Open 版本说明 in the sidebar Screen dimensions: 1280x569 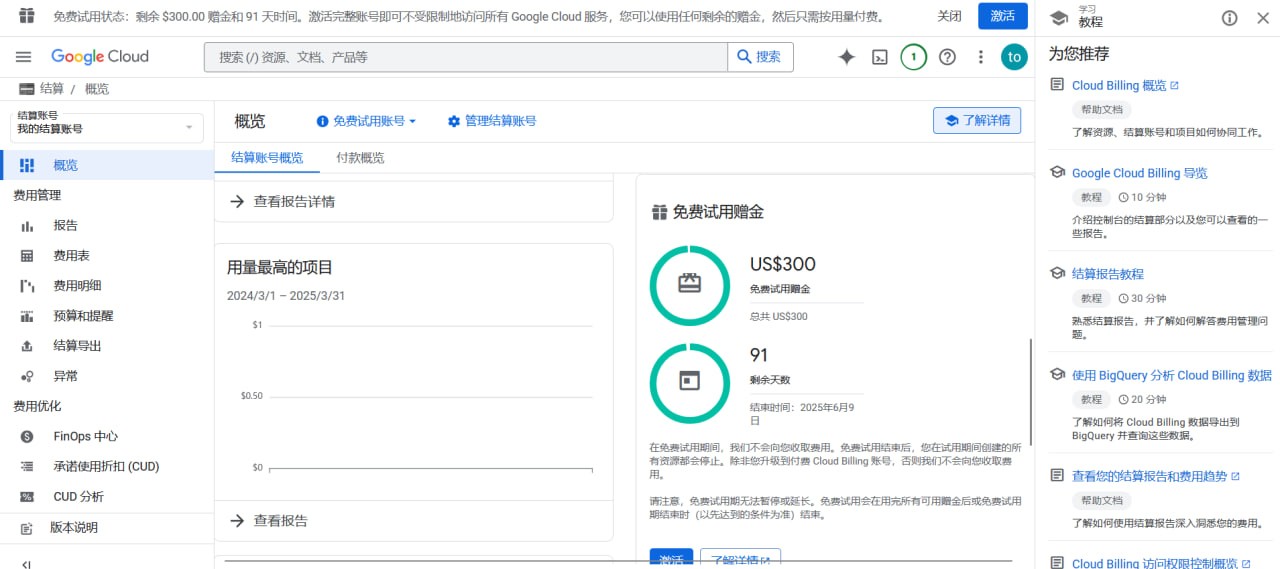[x=107, y=528]
